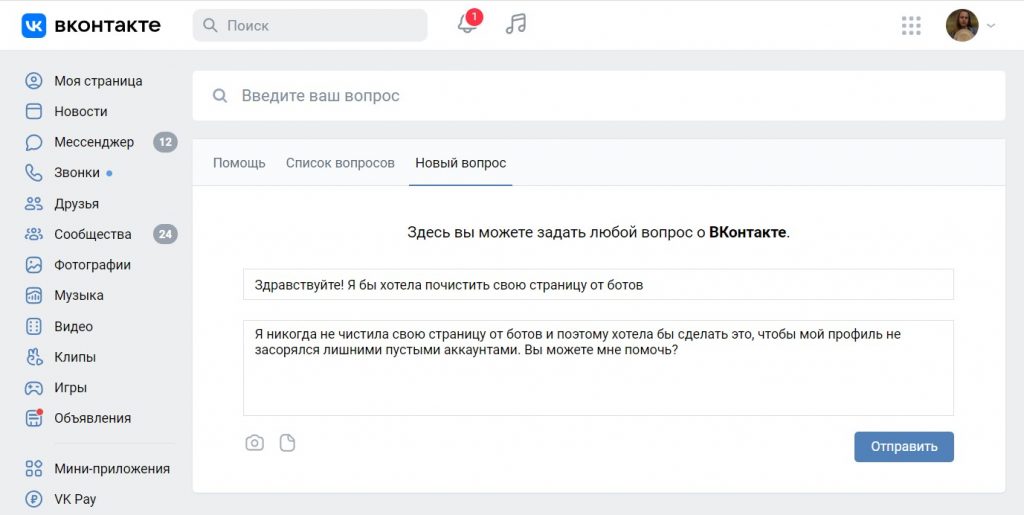Attach a photo with camera icon
1024x515 pixels.
255,443
